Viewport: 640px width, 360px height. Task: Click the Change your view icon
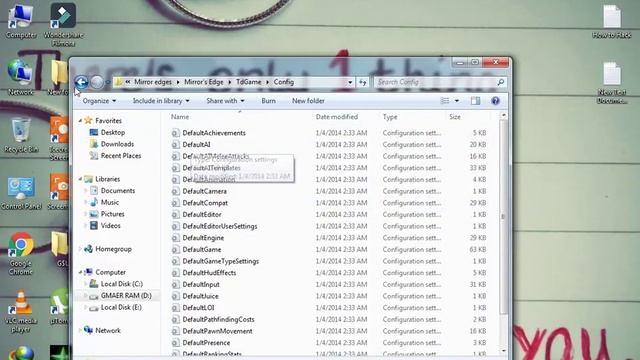pos(445,101)
